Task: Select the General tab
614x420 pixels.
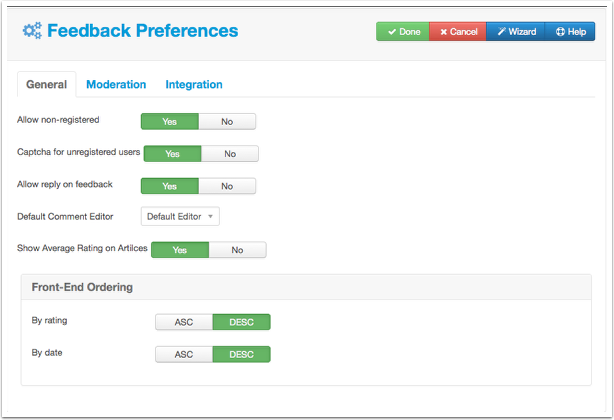Action: coord(47,85)
